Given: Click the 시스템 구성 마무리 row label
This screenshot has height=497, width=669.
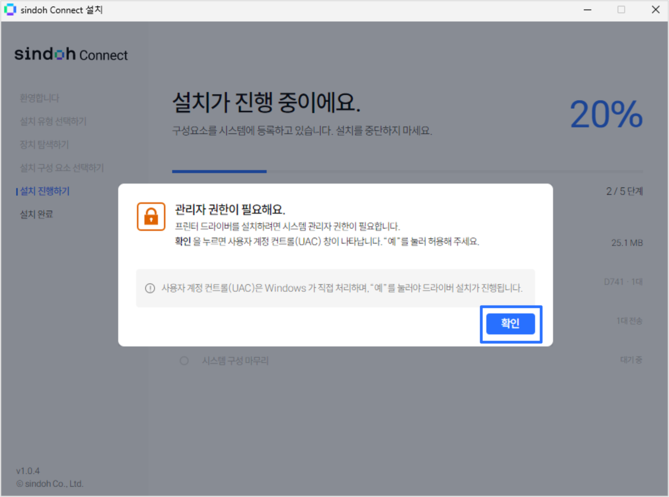Looking at the screenshot, I should (x=235, y=361).
